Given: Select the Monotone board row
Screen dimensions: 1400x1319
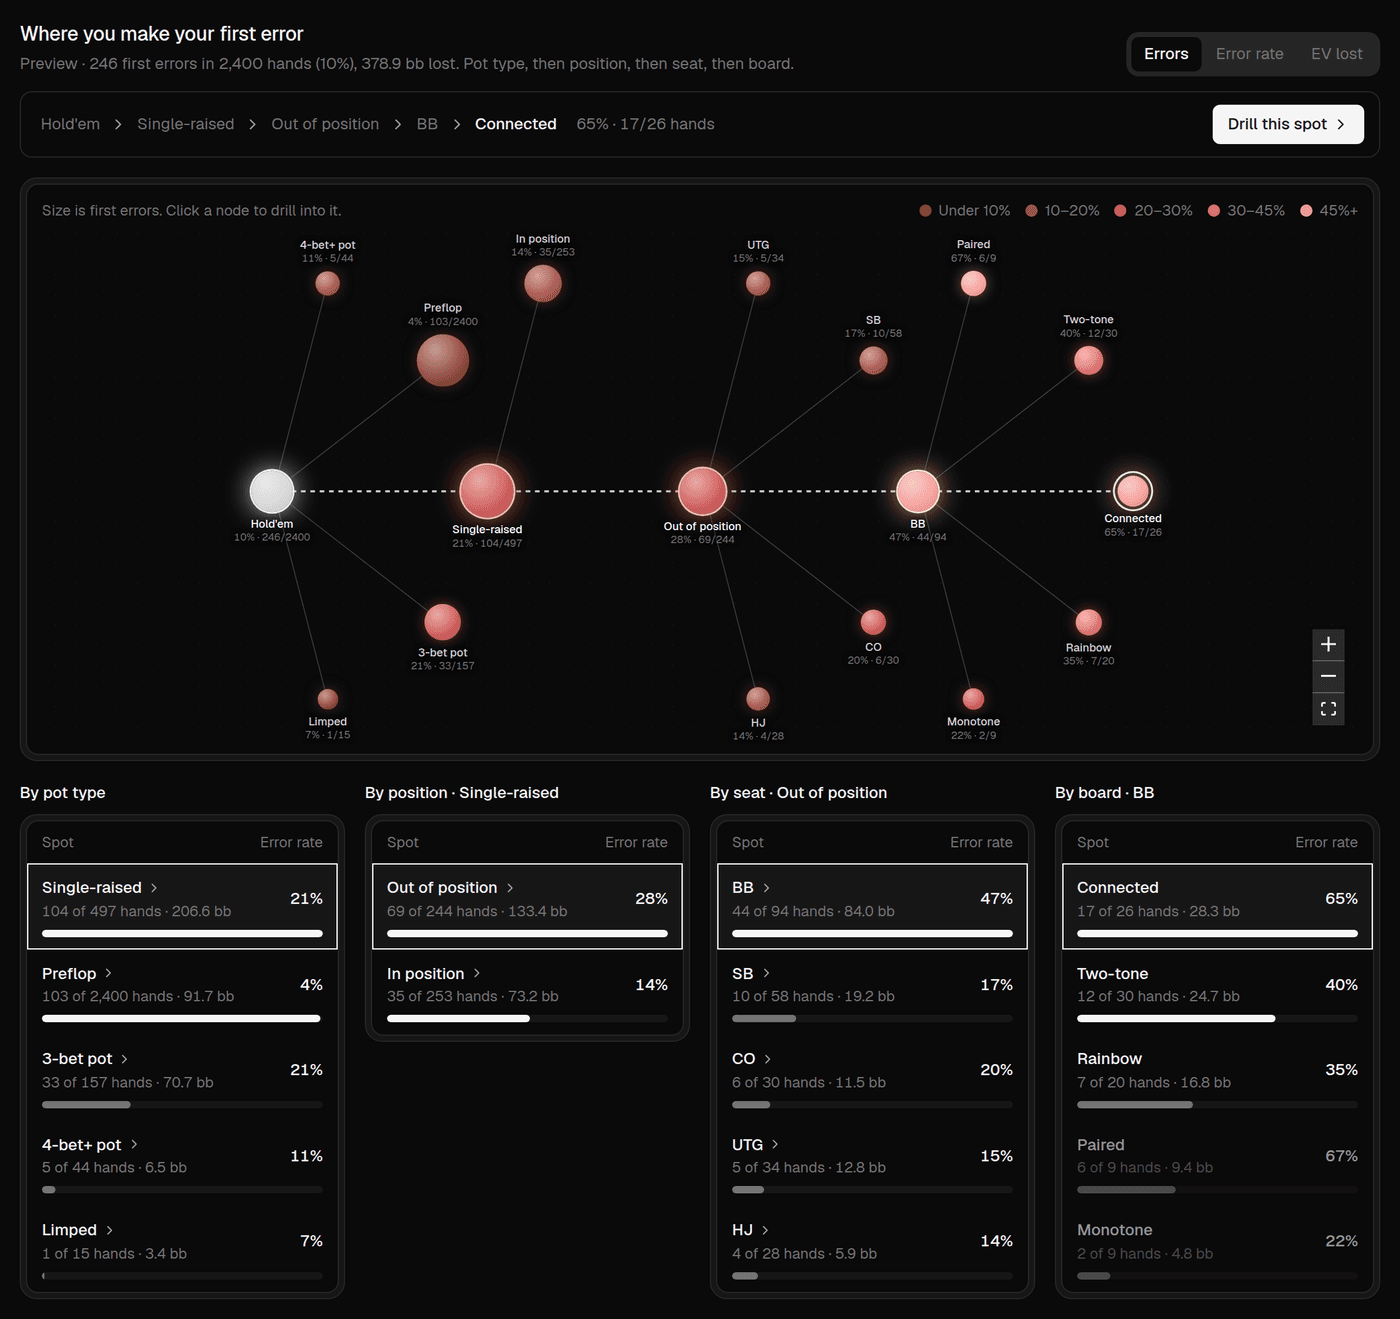Looking at the screenshot, I should pos(1217,1248).
